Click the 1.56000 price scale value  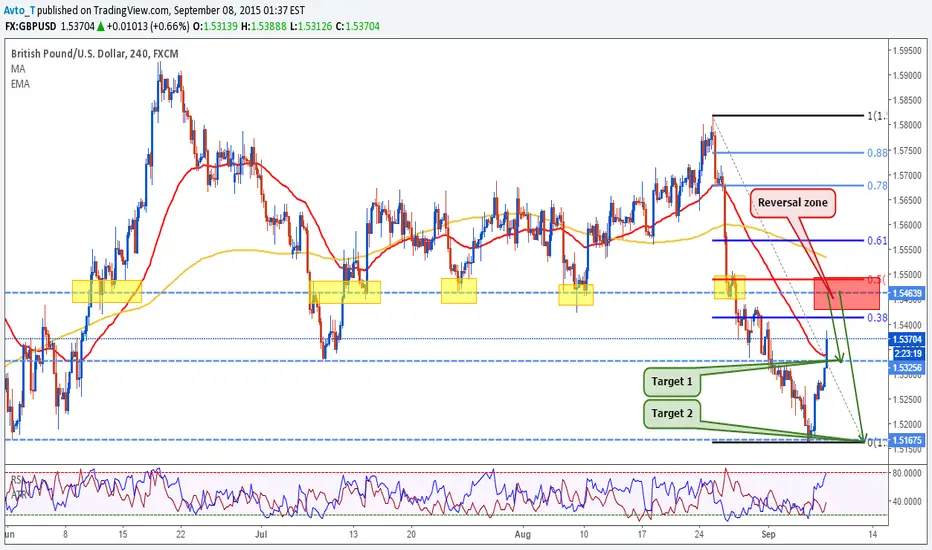click(909, 225)
